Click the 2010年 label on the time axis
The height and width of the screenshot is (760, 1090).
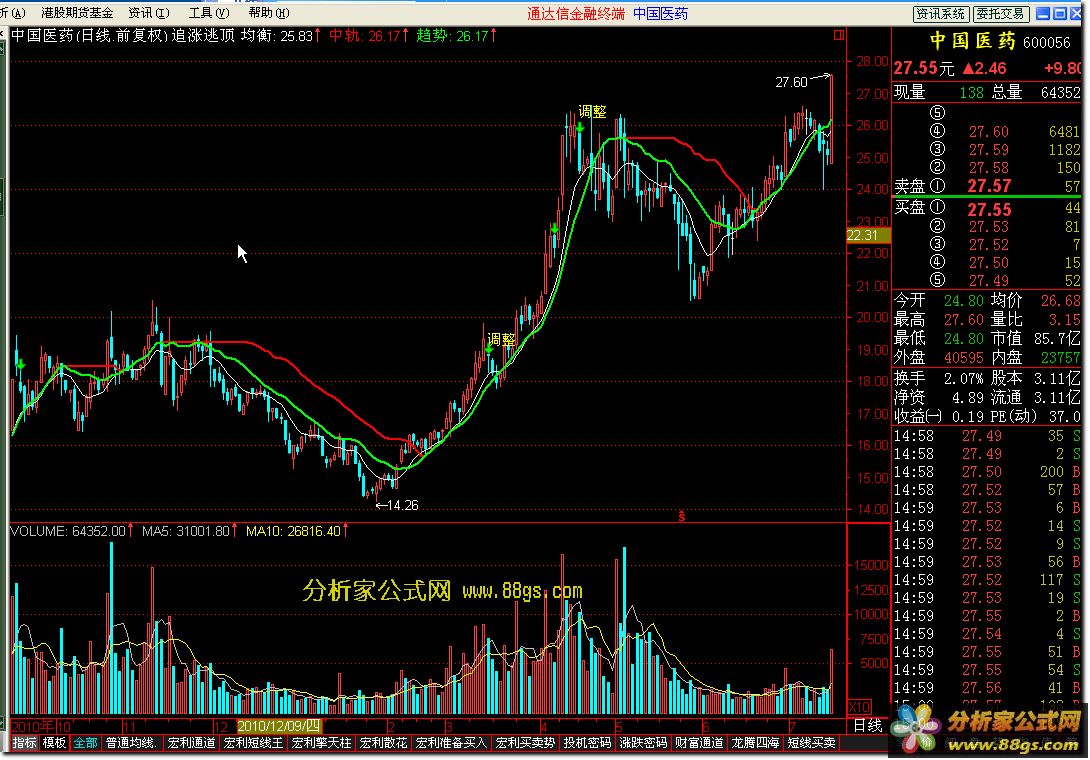coord(33,726)
